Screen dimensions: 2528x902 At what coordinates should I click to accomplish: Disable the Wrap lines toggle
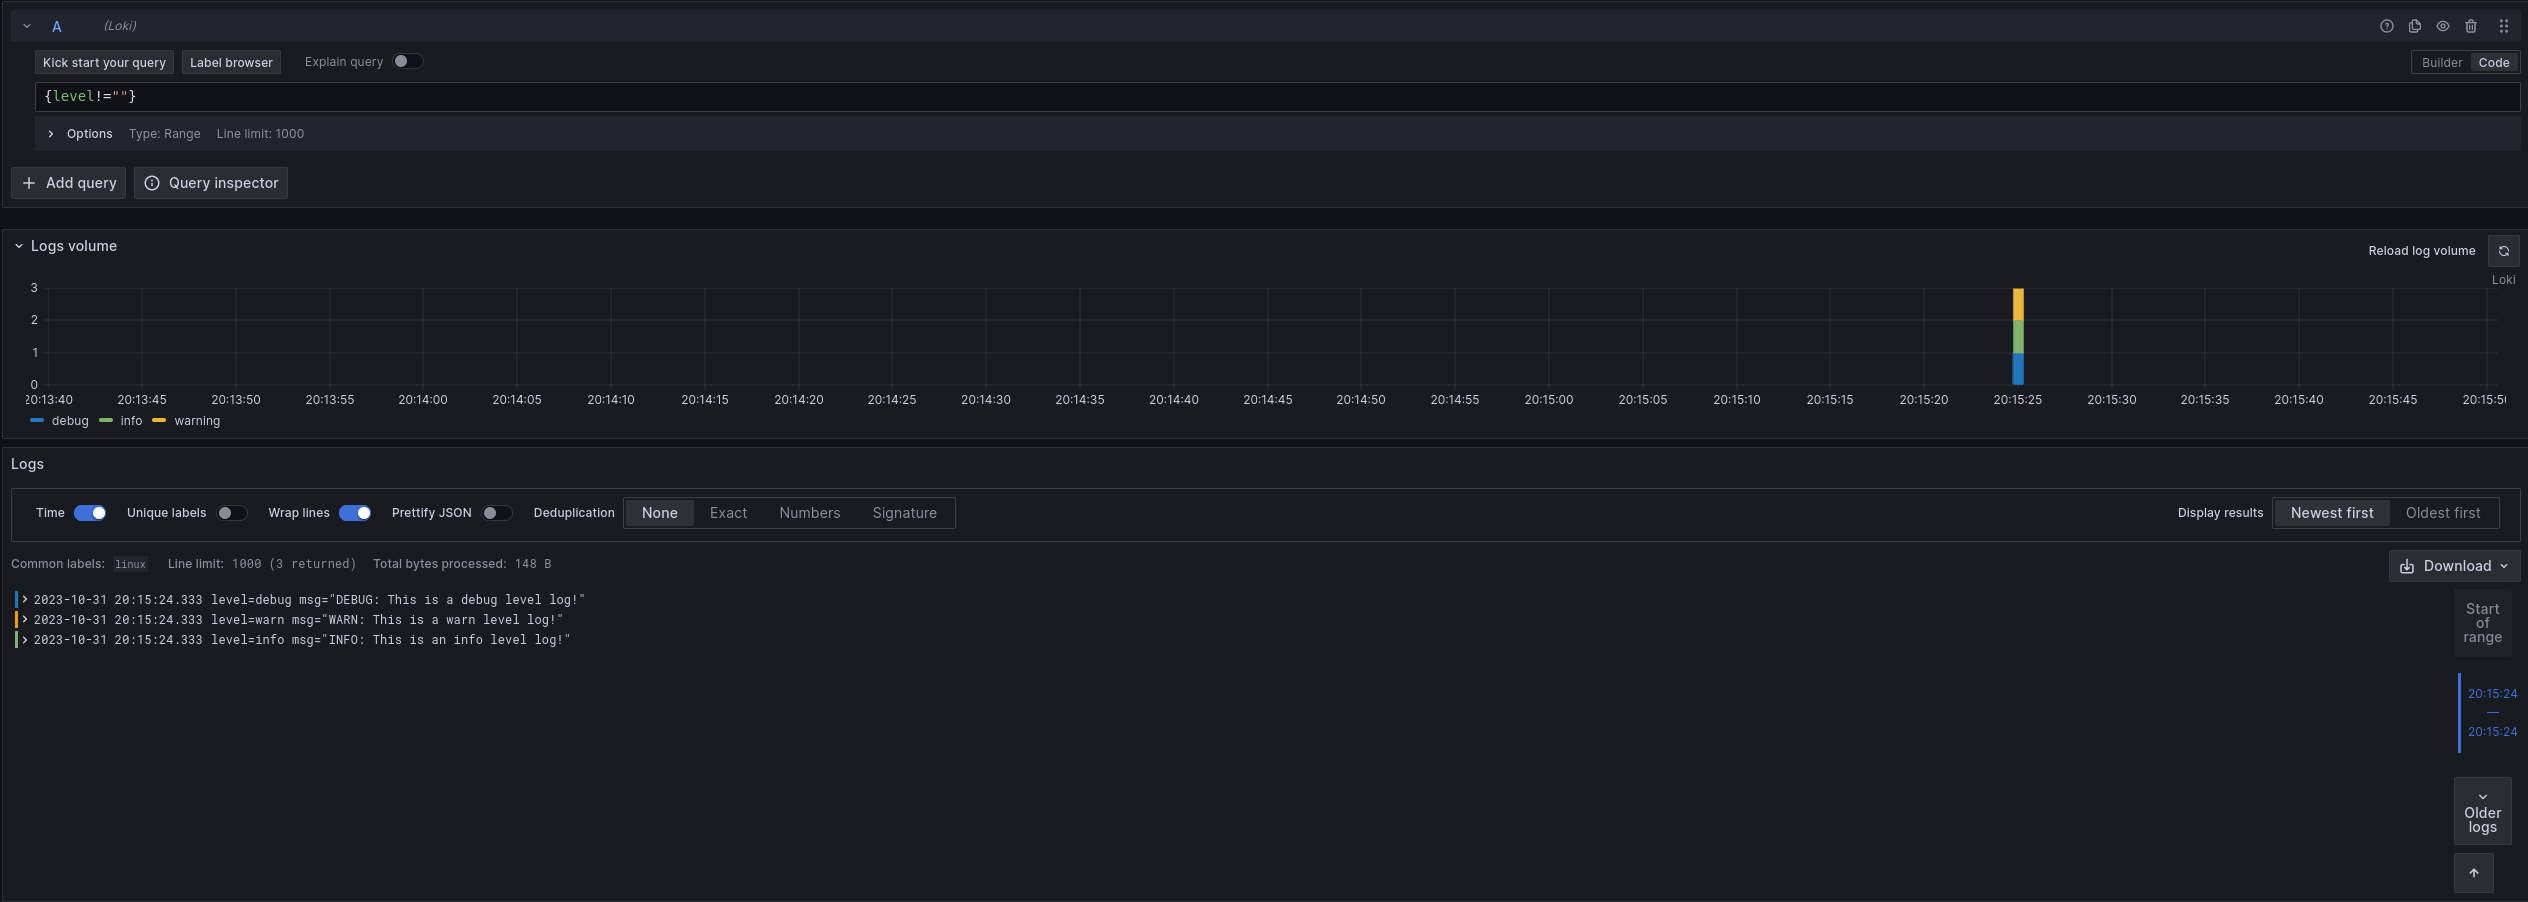click(x=354, y=513)
